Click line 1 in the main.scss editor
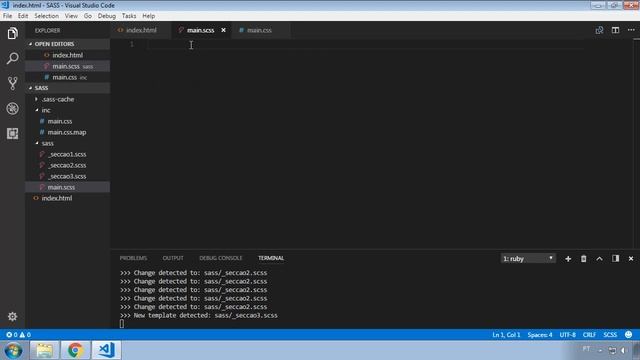 click(365, 44)
